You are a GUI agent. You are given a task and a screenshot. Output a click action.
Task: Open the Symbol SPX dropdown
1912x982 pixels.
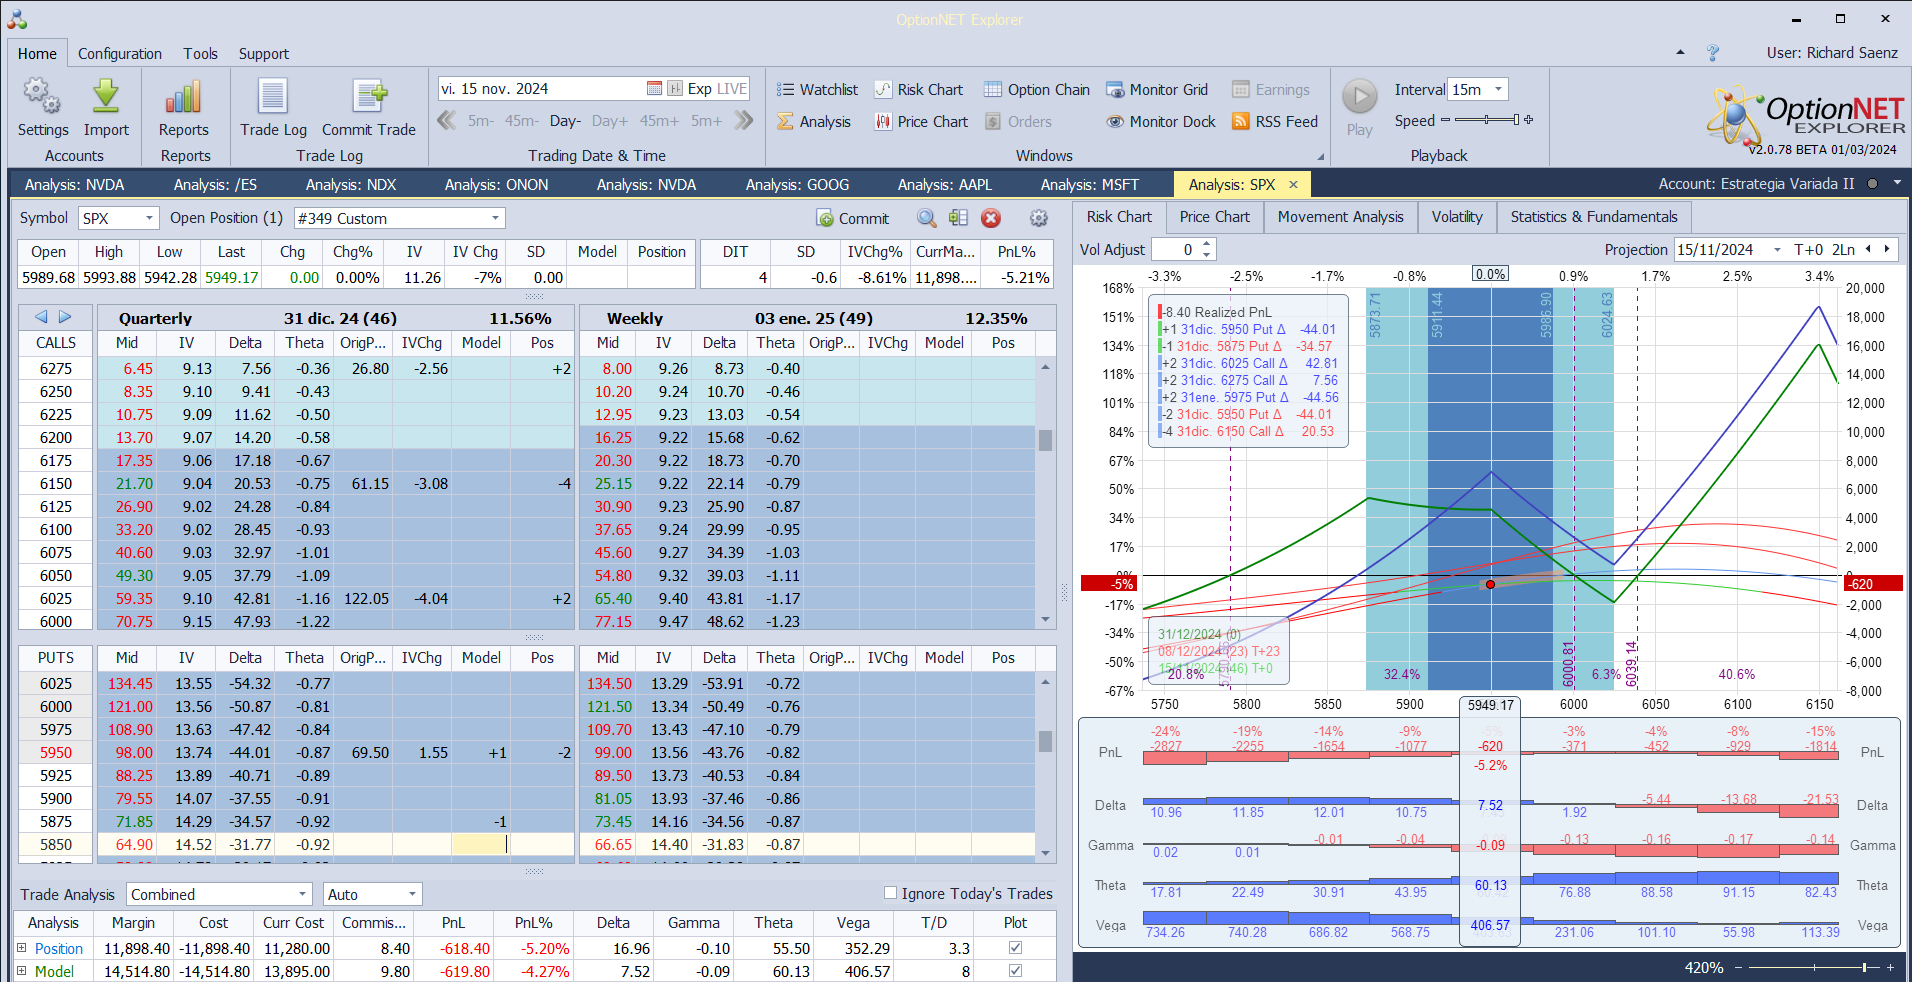click(x=149, y=218)
